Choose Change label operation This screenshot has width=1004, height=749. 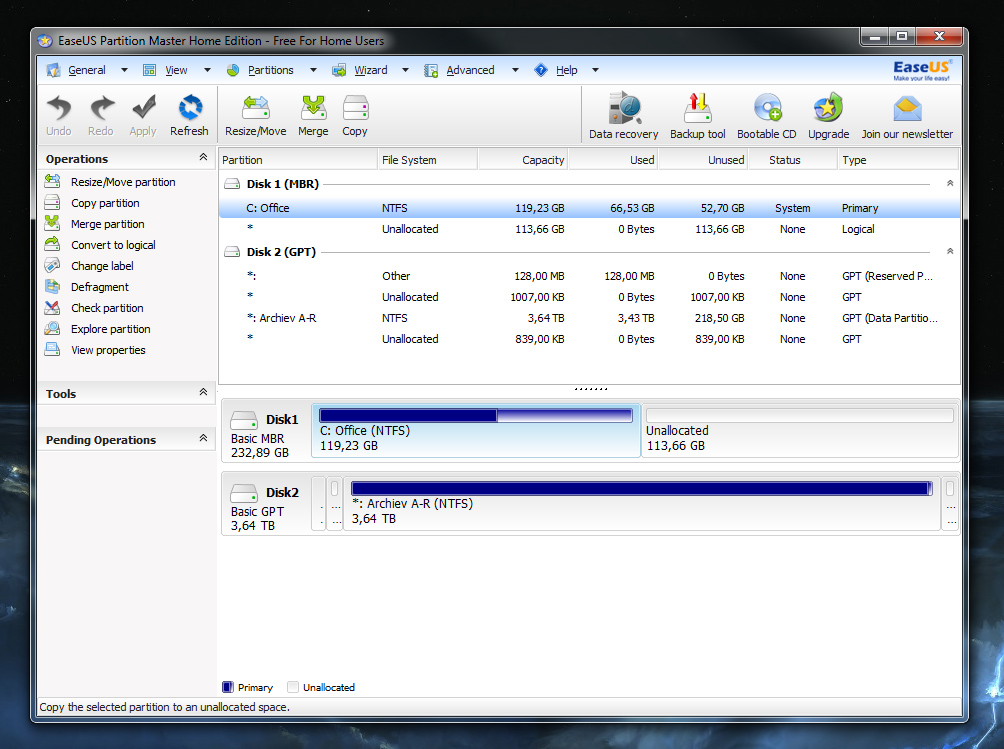[x=102, y=266]
